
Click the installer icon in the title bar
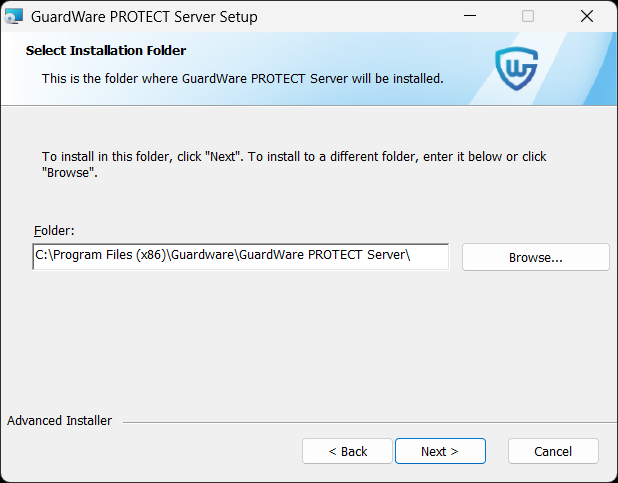tap(15, 16)
